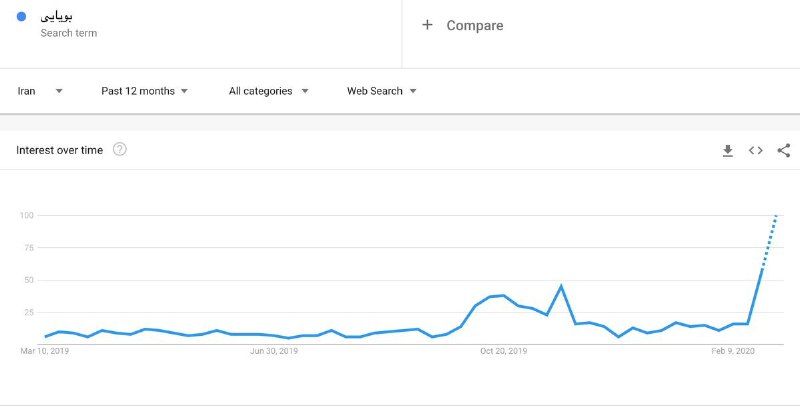Expand the Iran region dropdown

pyautogui.click(x=40, y=91)
